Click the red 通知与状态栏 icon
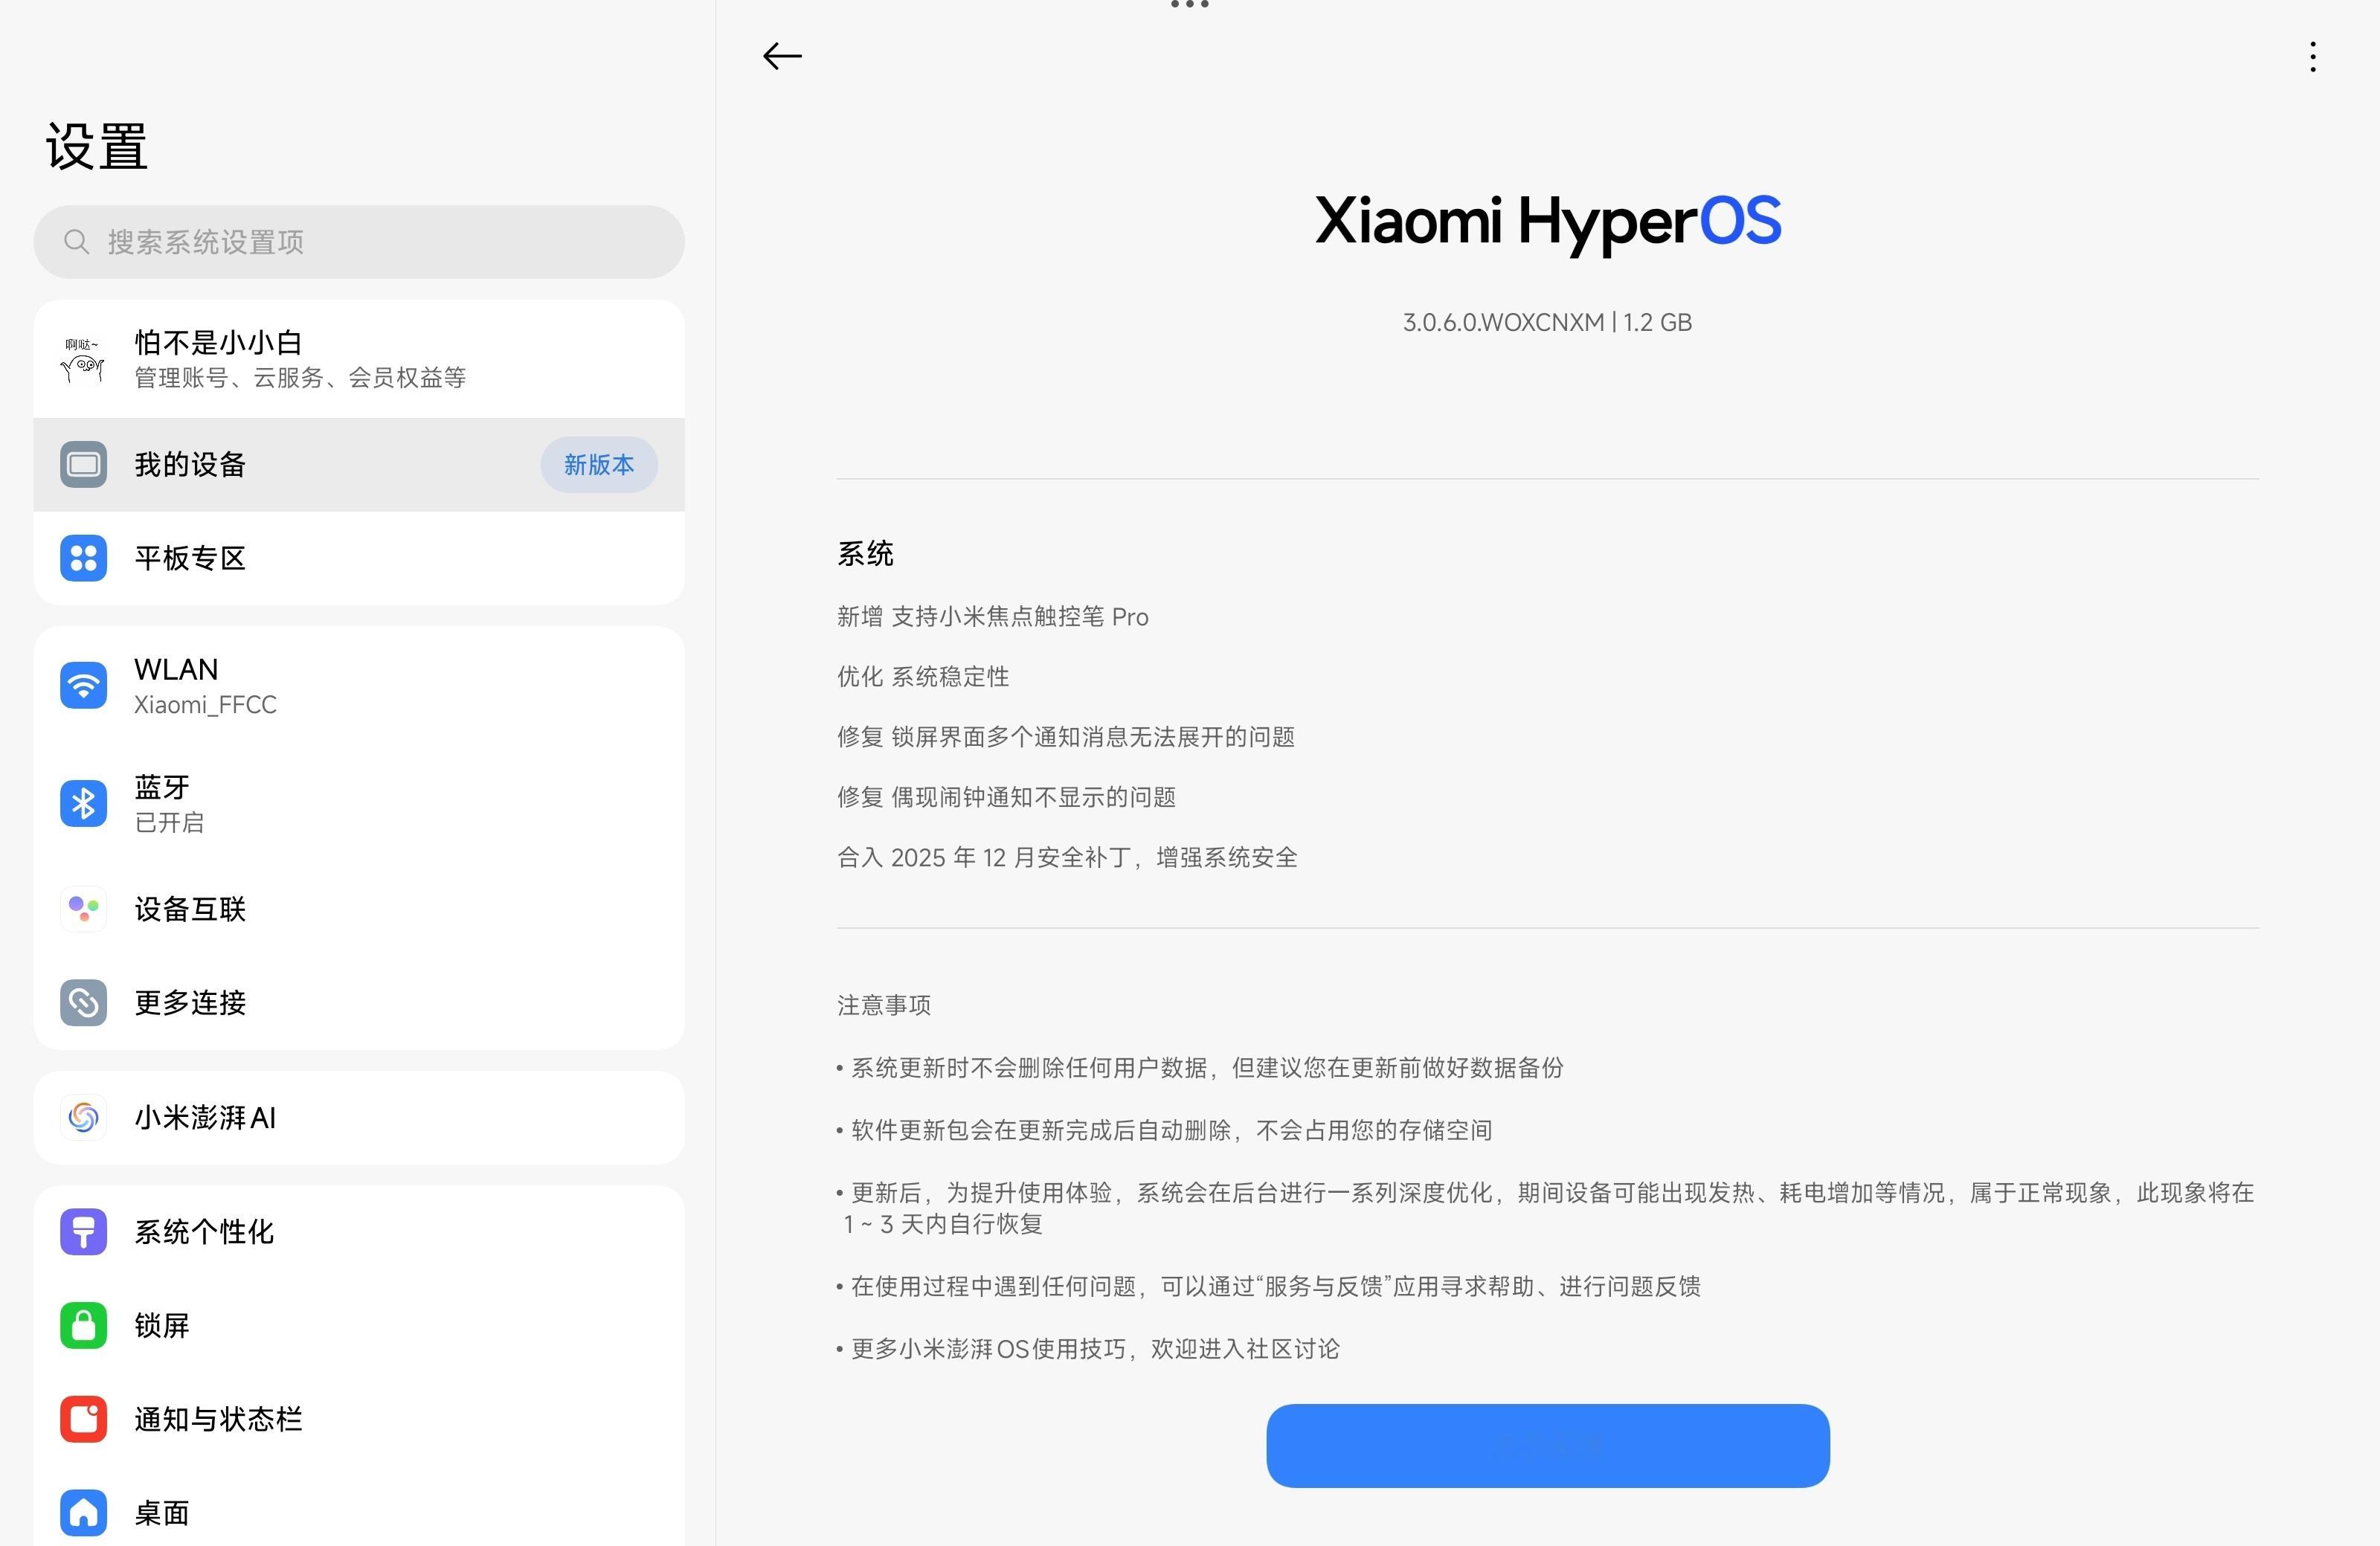The width and height of the screenshot is (2380, 1546). click(83, 1419)
